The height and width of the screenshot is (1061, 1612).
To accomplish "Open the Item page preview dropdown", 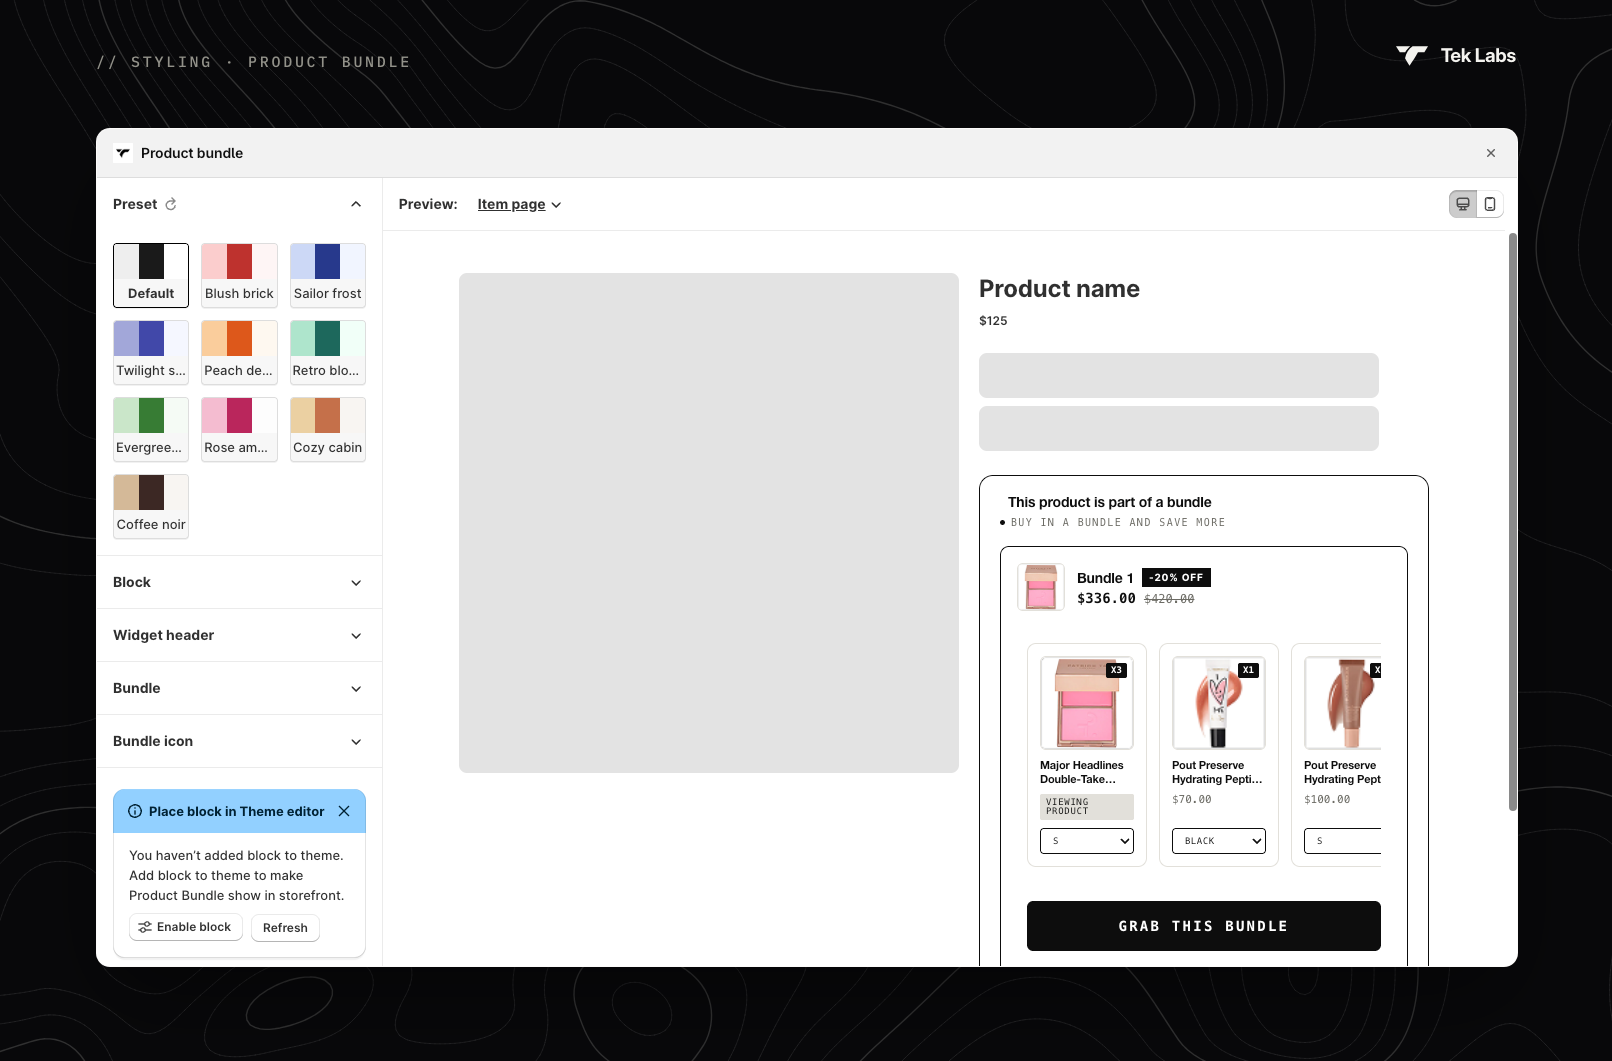I will coord(519,204).
